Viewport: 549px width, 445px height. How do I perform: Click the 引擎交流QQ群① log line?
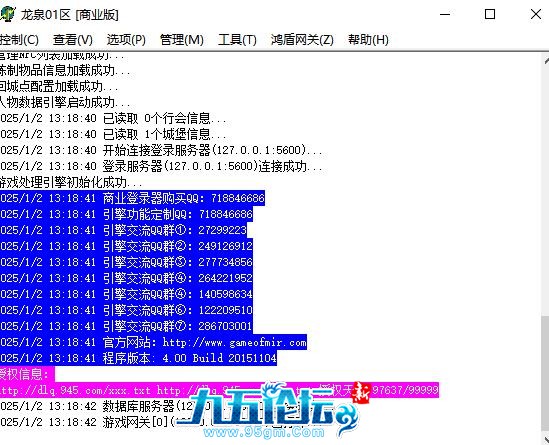pos(123,230)
